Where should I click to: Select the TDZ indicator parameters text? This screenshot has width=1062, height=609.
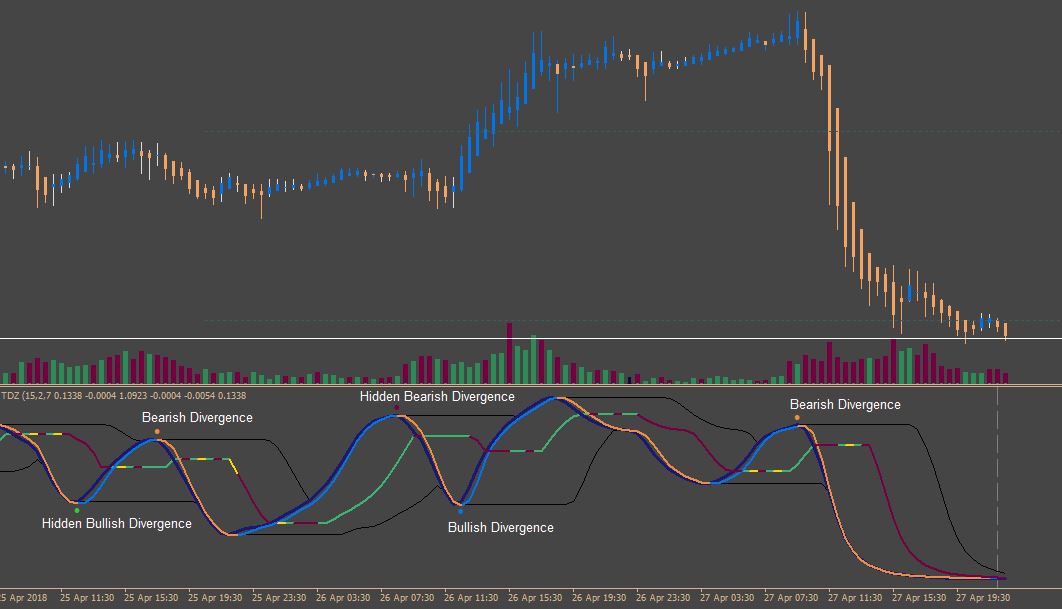coord(124,396)
